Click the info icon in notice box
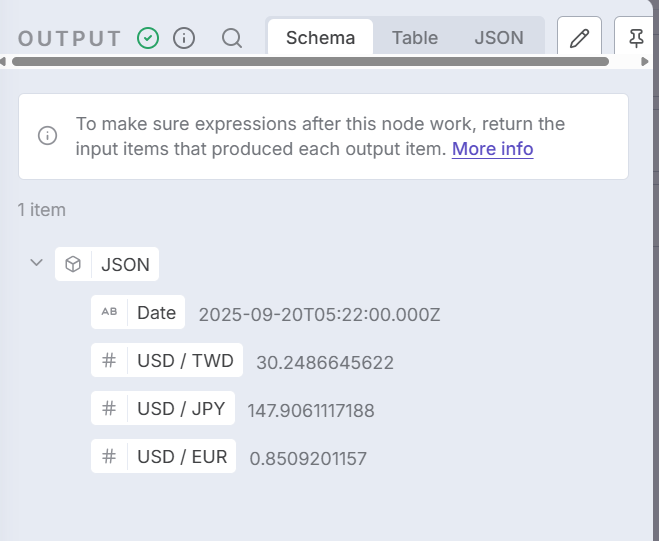 pyautogui.click(x=47, y=136)
